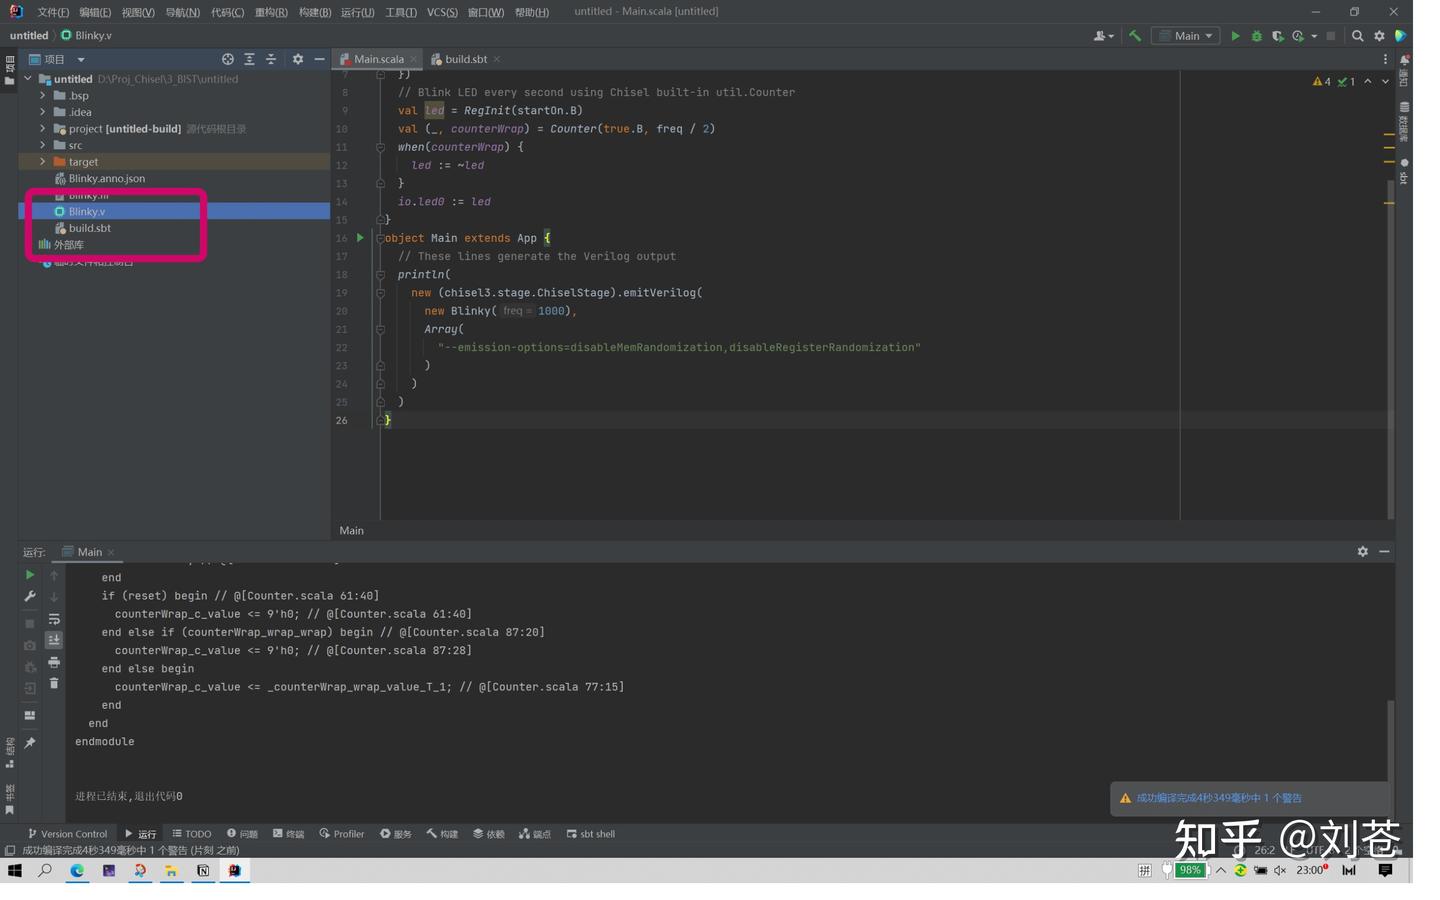The width and height of the screenshot is (1440, 900).
Task: Start debugging Main with the bug icon
Action: [1258, 36]
